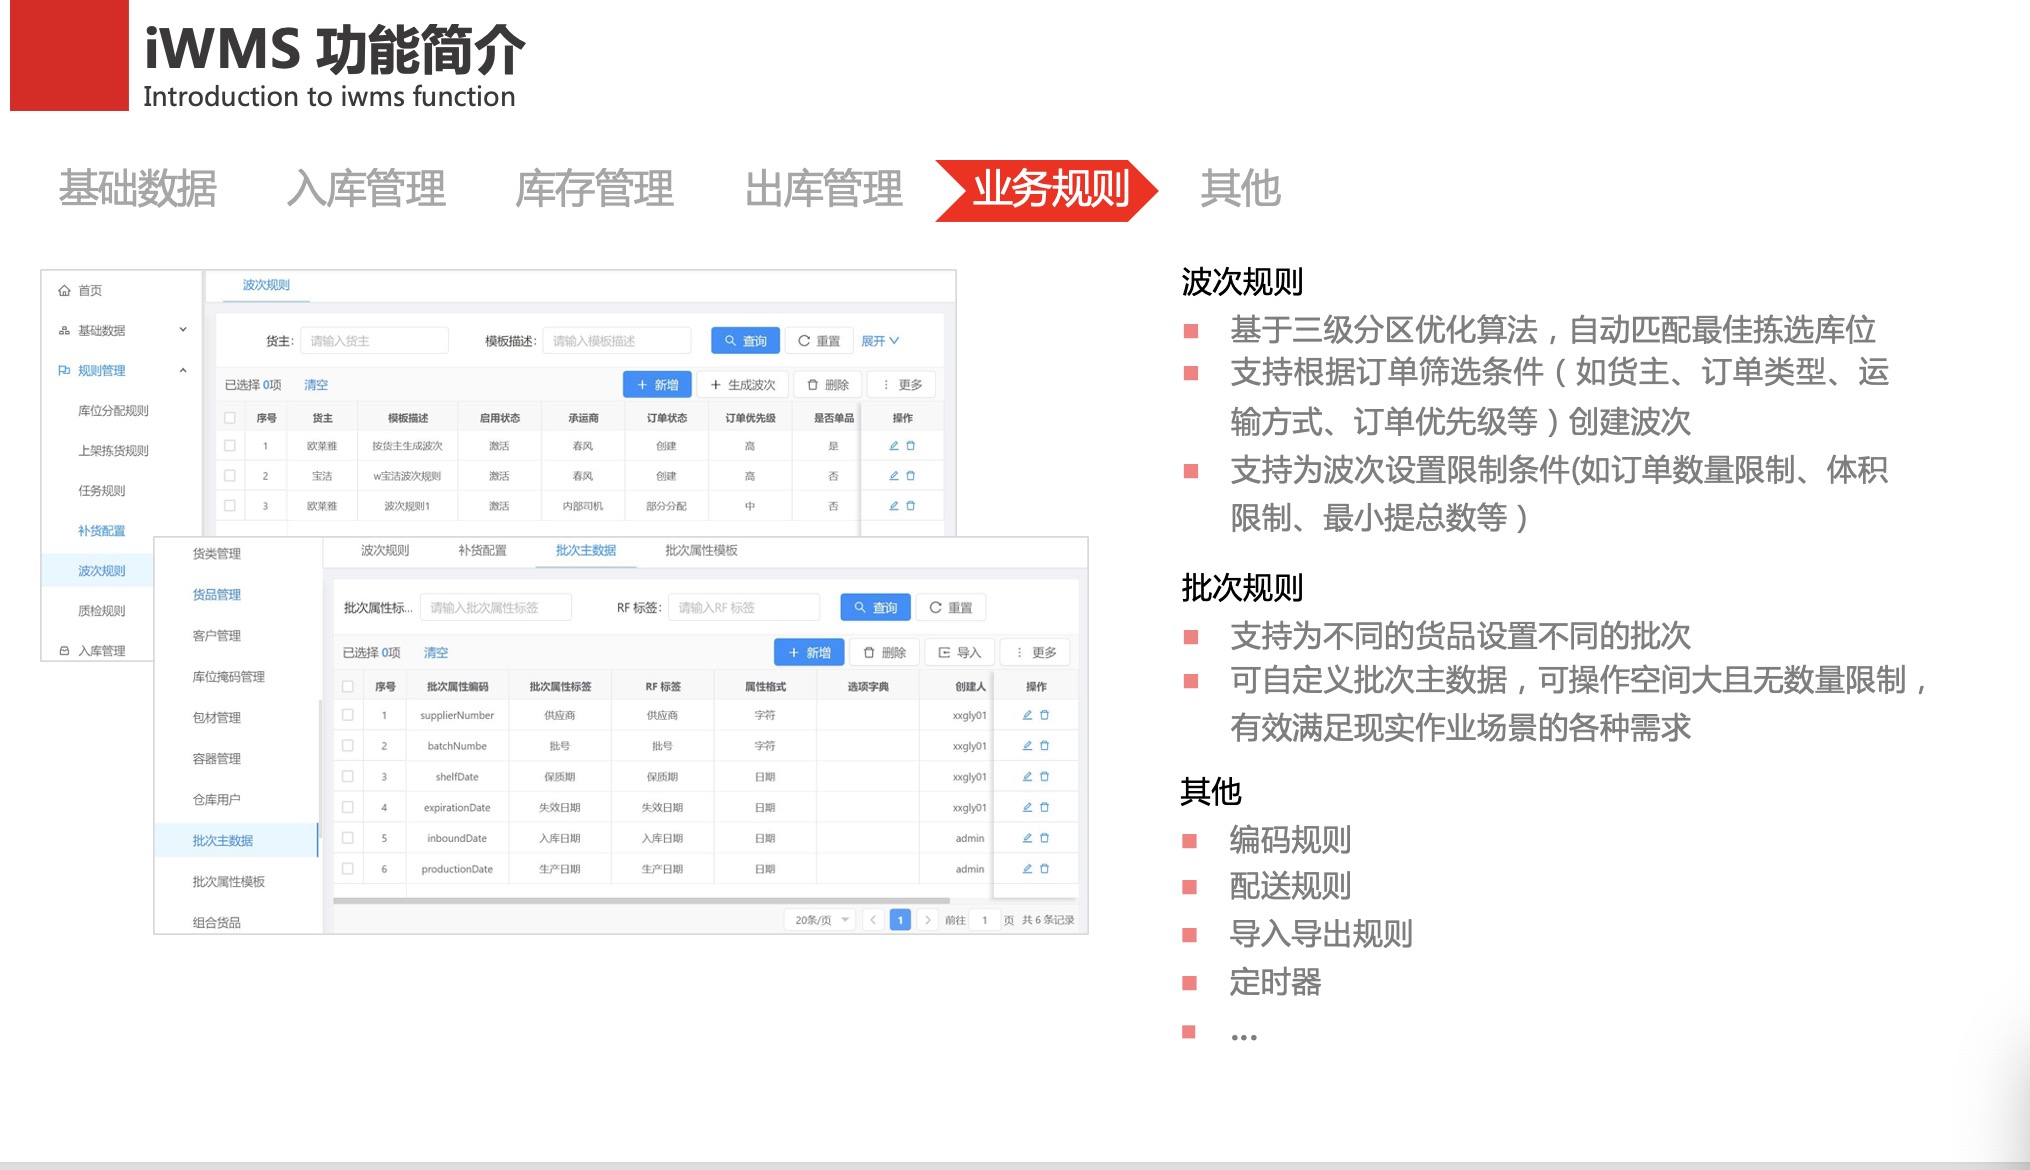Expand the sidebar 基础数据 menu chevron

point(183,330)
